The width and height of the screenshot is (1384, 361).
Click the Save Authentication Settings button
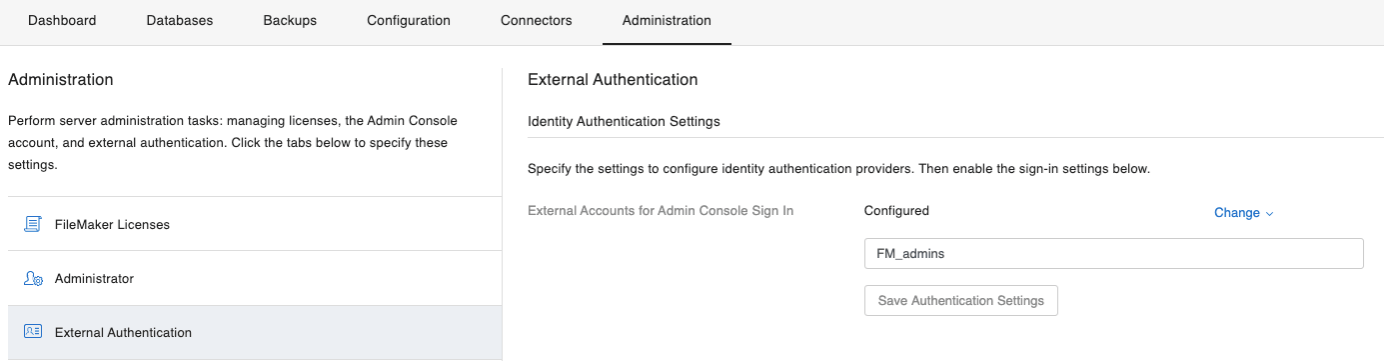point(961,301)
